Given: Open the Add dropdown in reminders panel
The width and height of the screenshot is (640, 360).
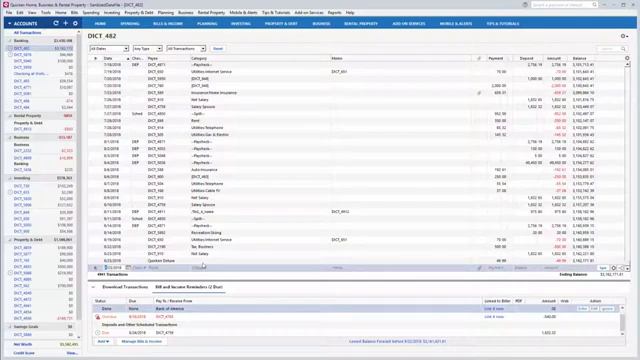Looking at the screenshot, I should point(103,341).
